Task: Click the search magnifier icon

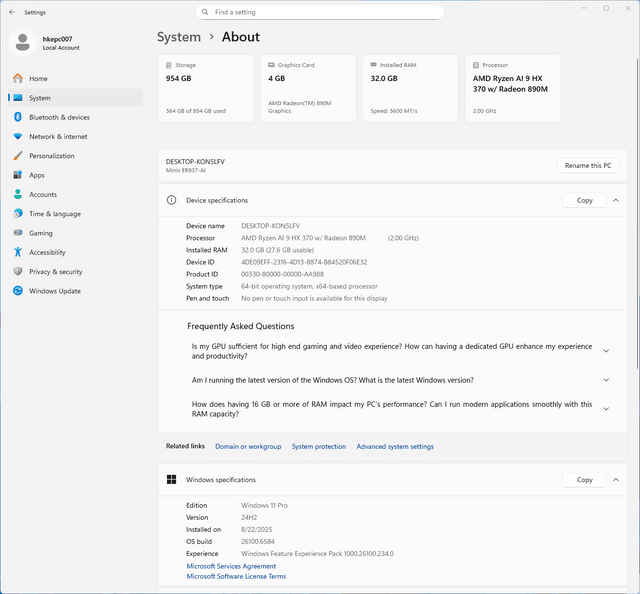Action: click(x=205, y=12)
